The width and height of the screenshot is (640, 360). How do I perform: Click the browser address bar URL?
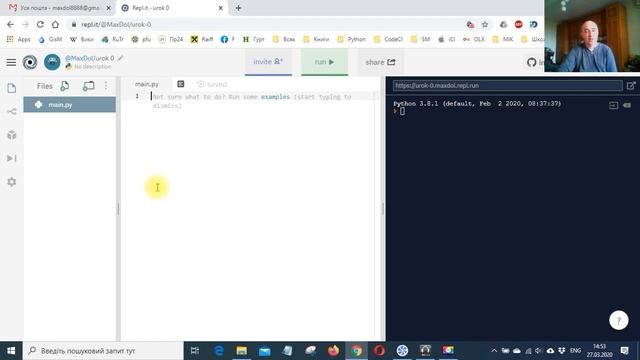(x=116, y=24)
